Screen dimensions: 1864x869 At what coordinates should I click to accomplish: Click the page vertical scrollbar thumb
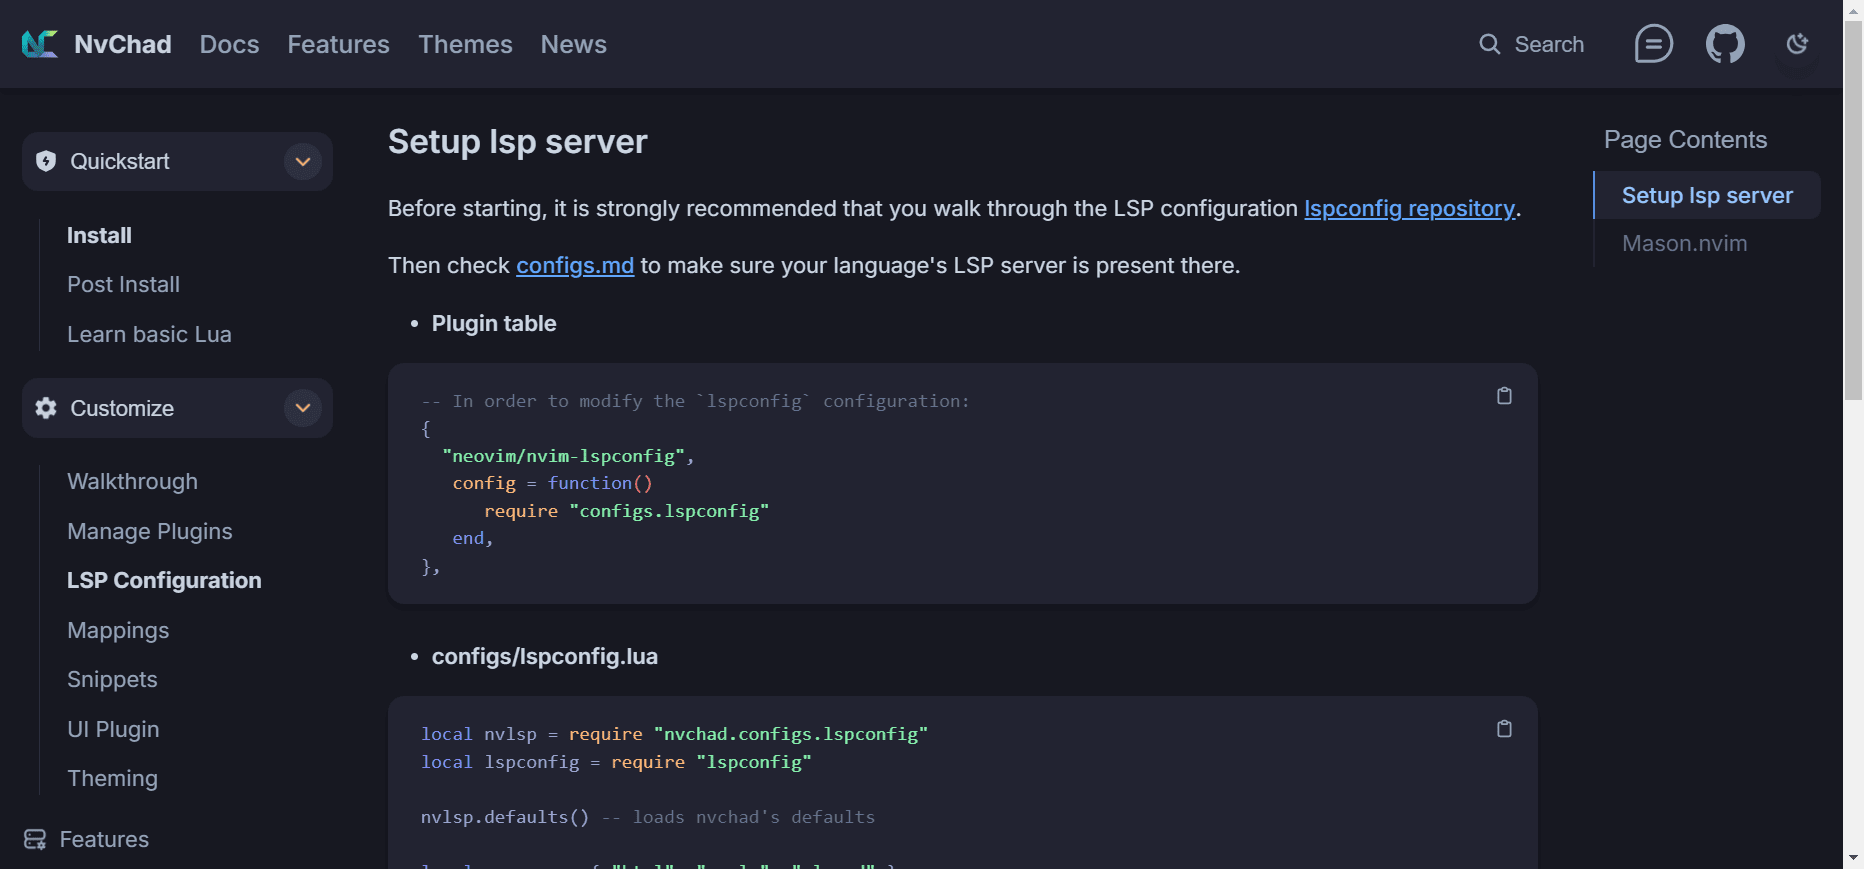[1854, 208]
